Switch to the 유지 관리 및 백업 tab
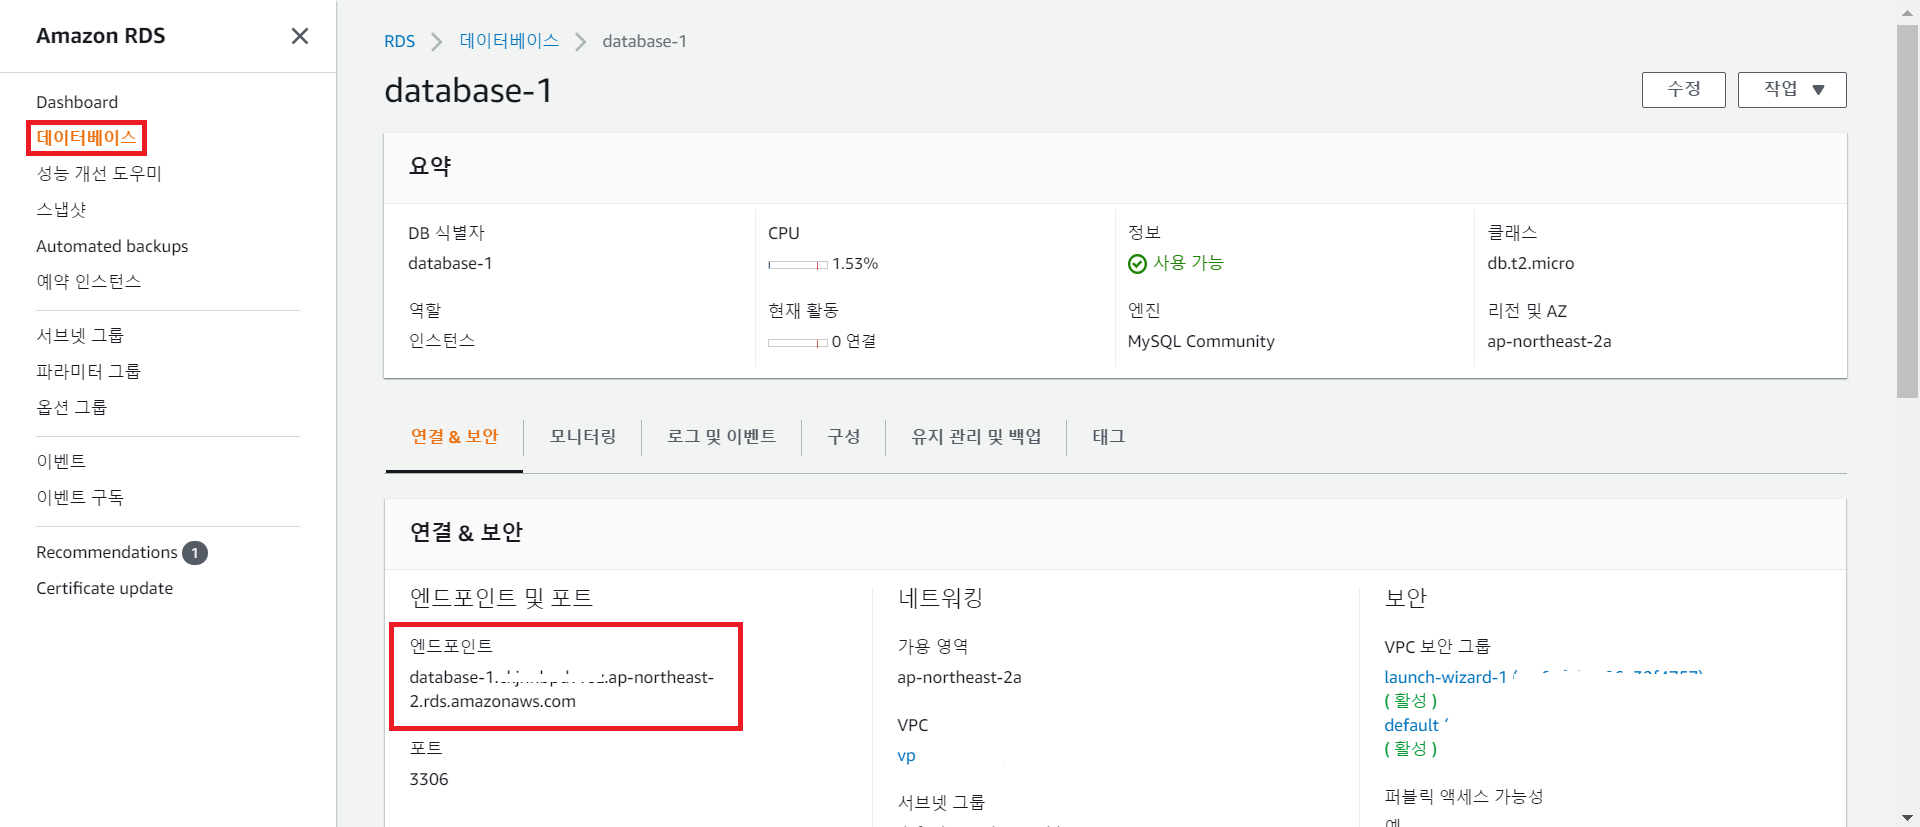 point(976,437)
